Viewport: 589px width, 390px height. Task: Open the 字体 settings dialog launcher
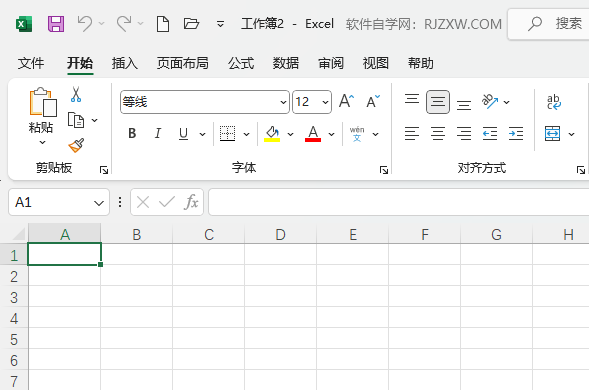[384, 170]
